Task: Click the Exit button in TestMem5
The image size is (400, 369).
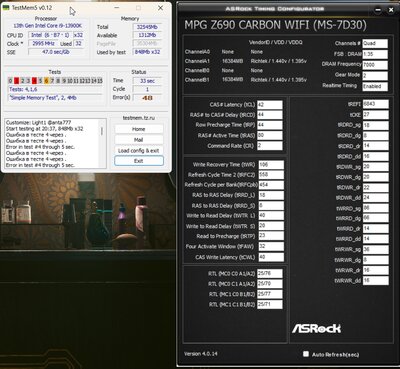Action: coord(139,161)
